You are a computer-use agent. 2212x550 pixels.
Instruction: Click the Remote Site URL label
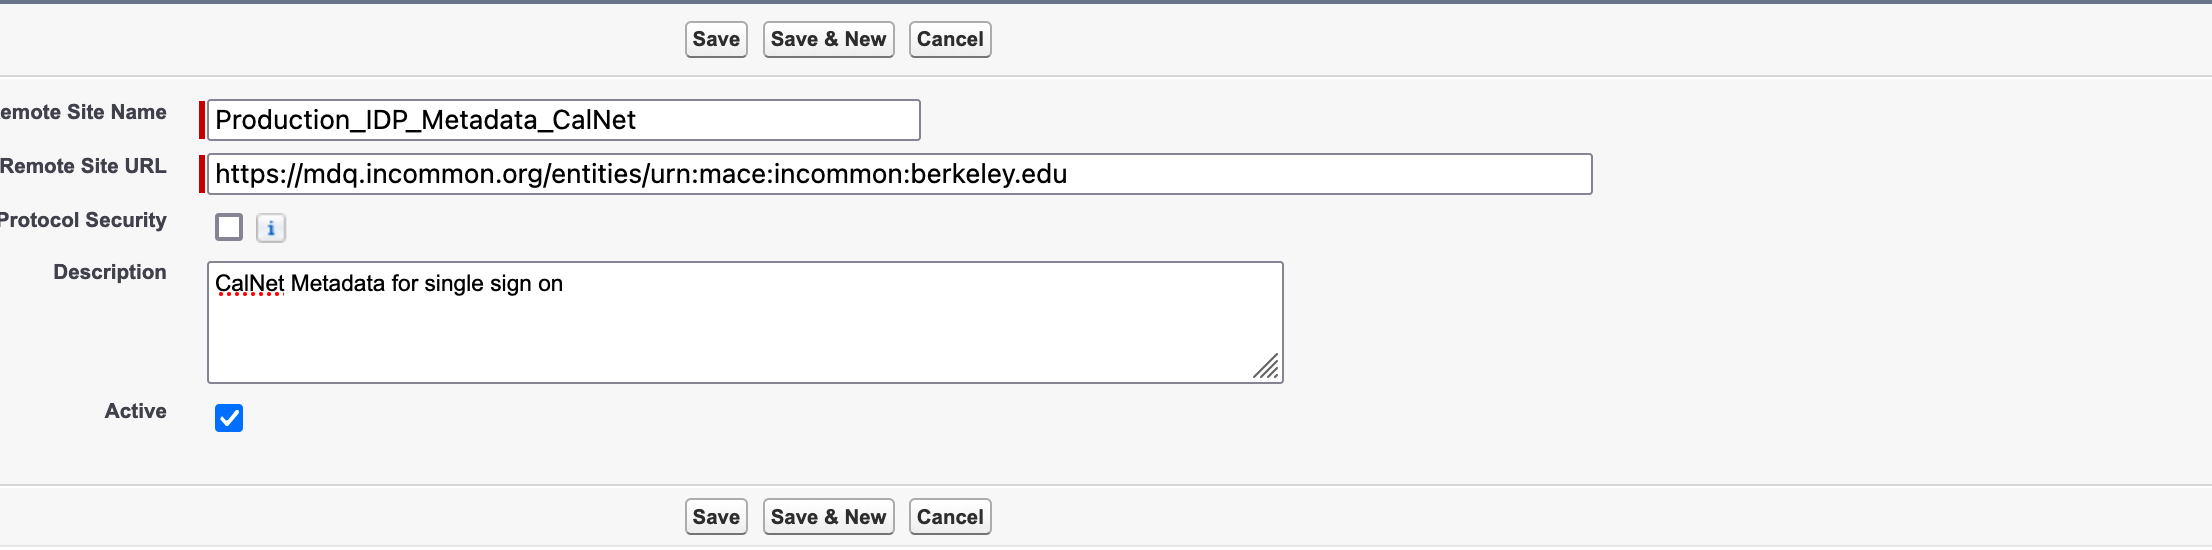coord(84,167)
